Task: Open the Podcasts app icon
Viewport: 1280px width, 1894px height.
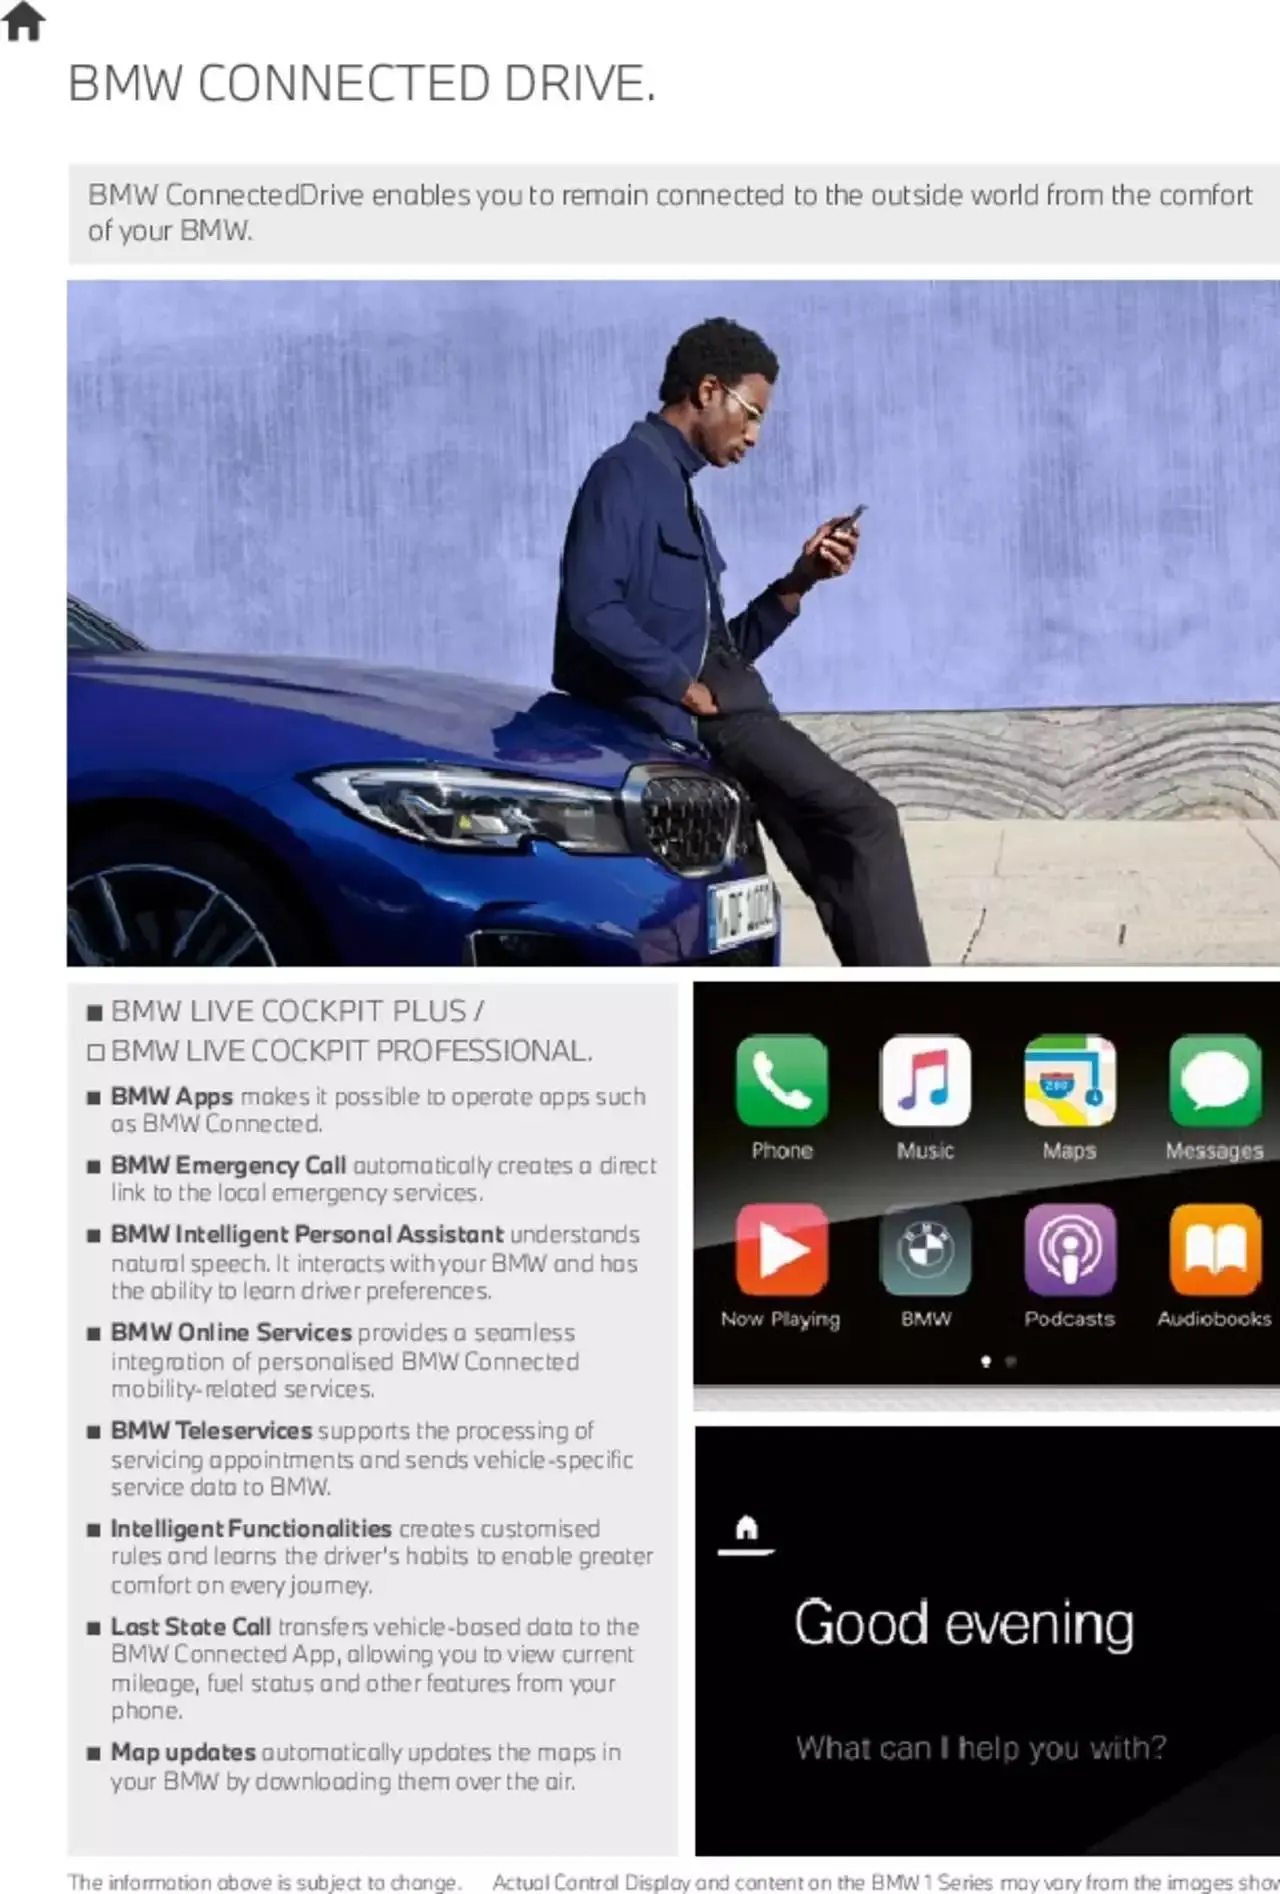Action: 1069,1250
